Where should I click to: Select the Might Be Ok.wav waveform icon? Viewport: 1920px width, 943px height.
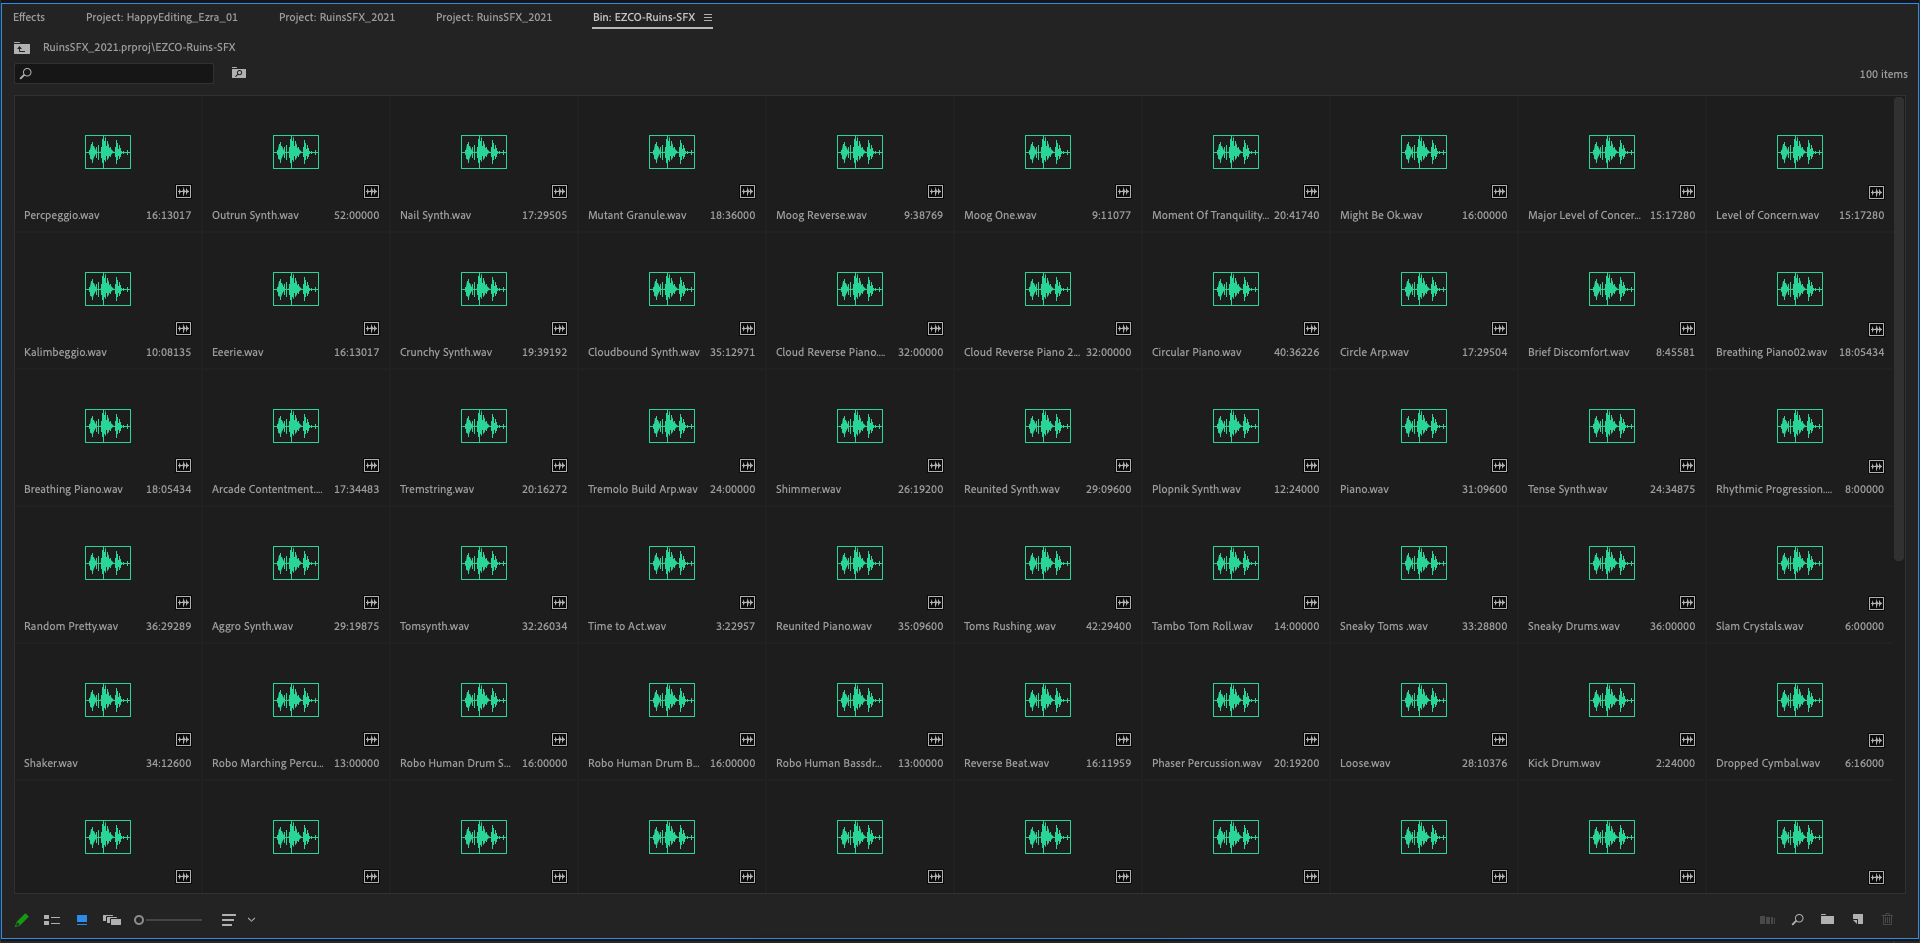coord(1424,152)
